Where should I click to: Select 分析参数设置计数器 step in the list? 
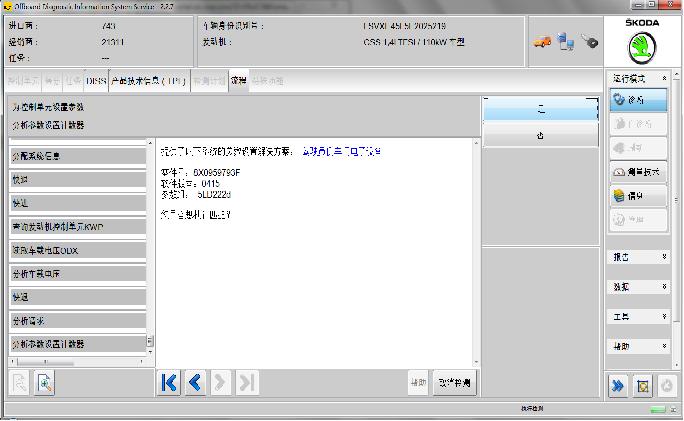78,344
